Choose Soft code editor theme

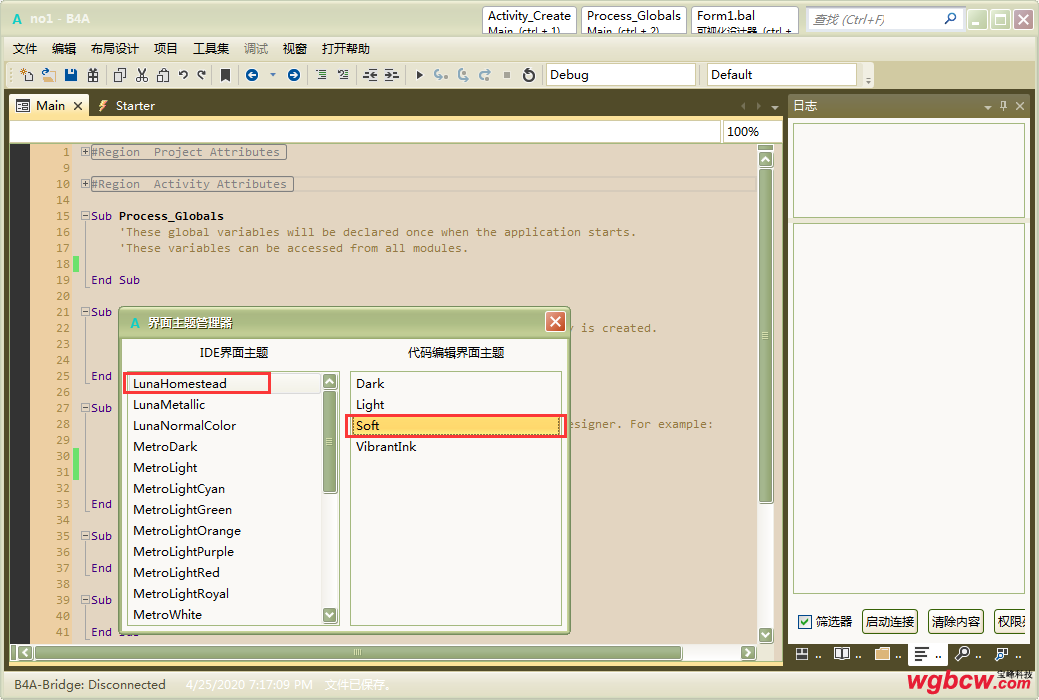[456, 426]
